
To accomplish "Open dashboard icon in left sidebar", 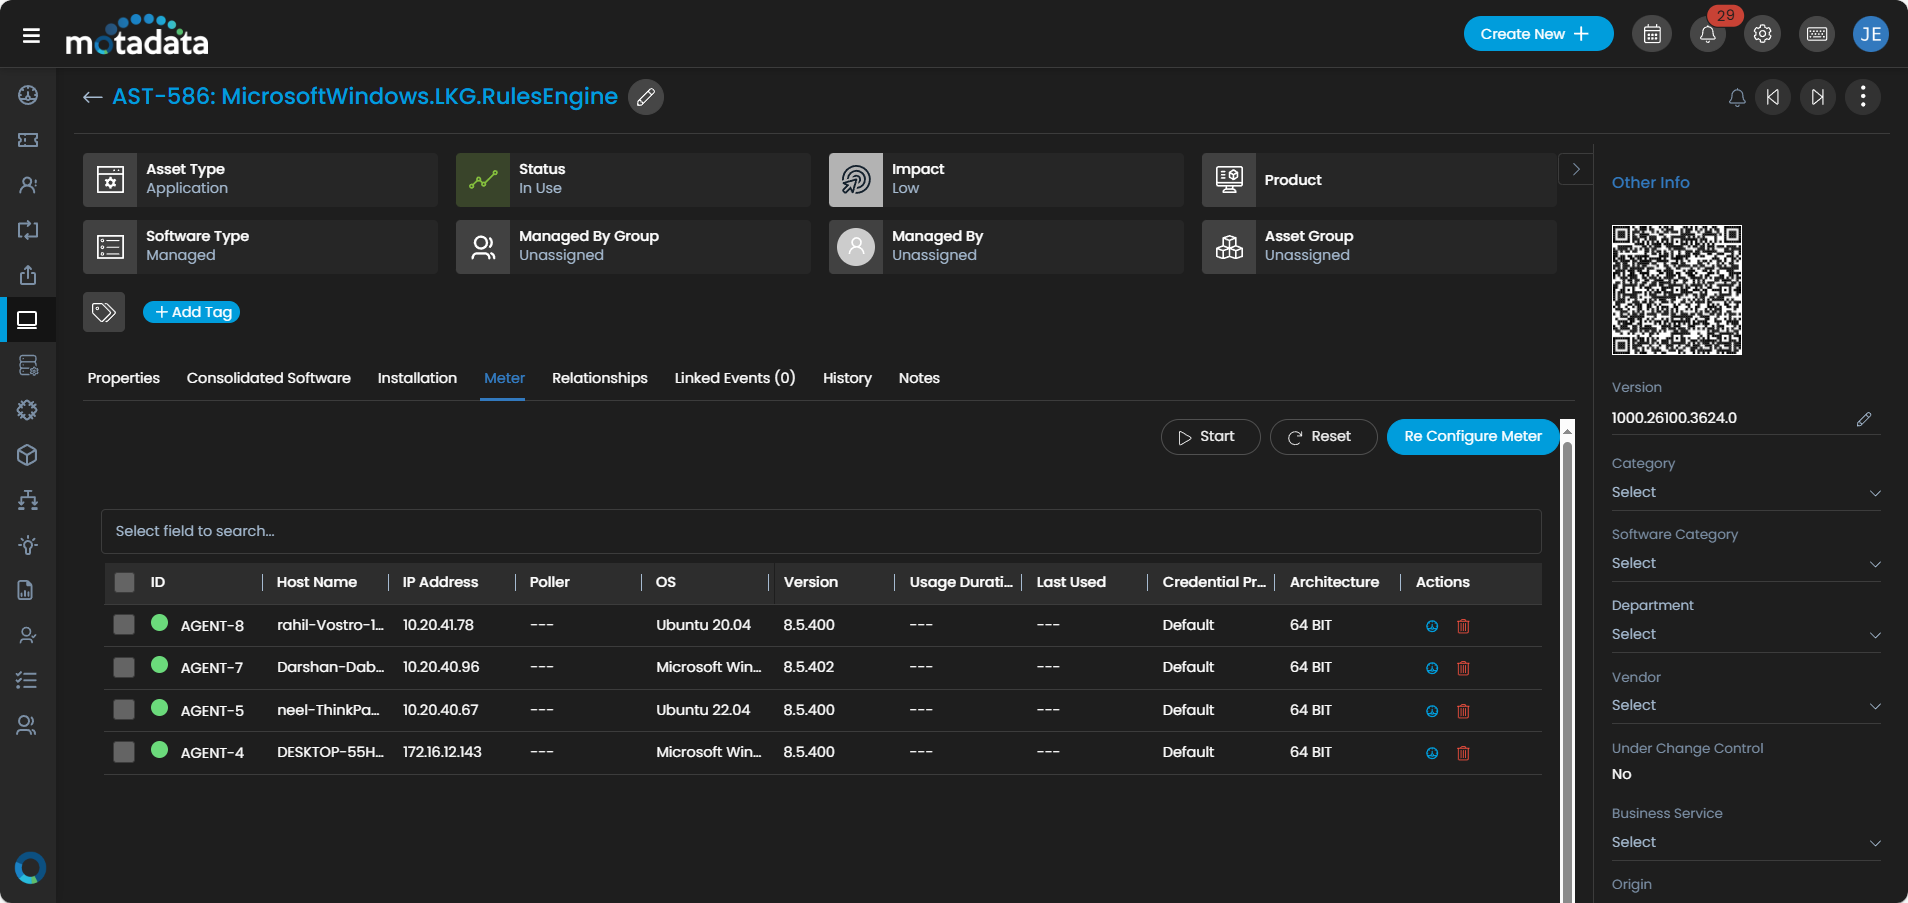I will click(x=28, y=95).
